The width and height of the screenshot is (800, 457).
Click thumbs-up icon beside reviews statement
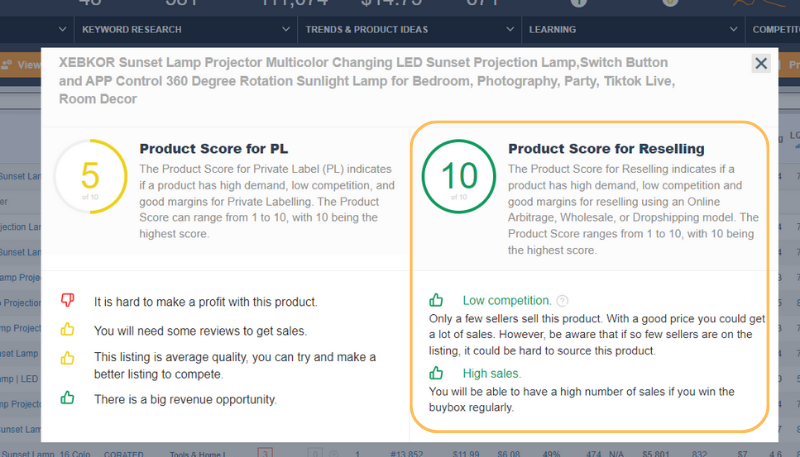point(67,329)
